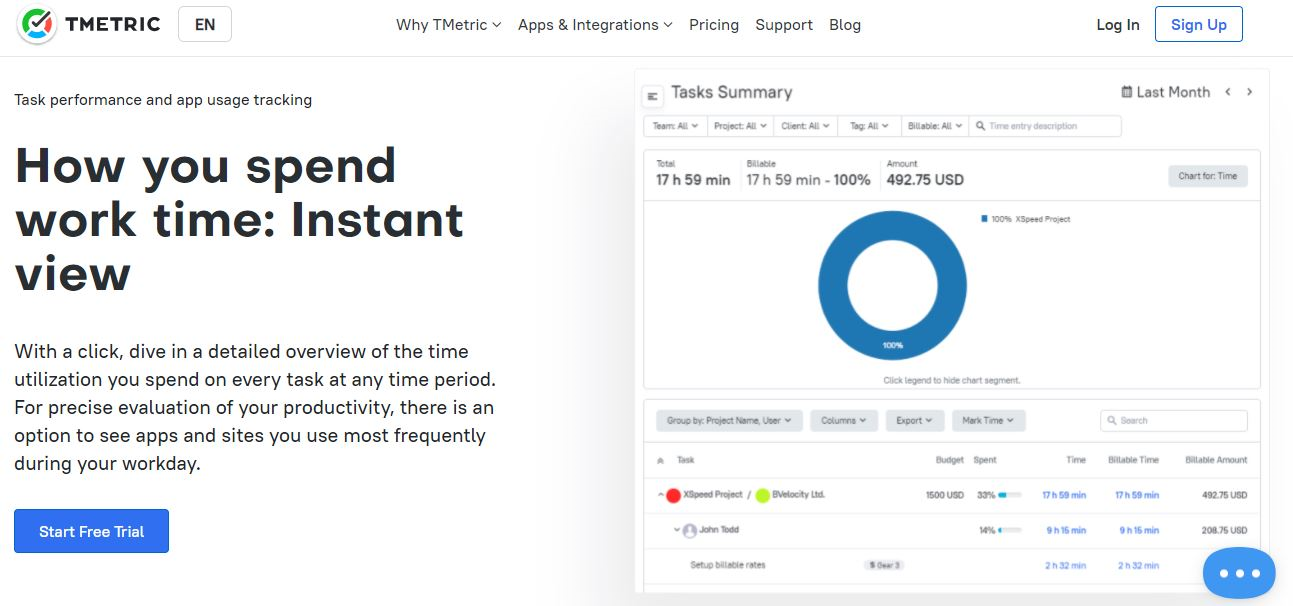Collapse the John Todd row chevron
This screenshot has width=1293, height=606.
(x=677, y=531)
